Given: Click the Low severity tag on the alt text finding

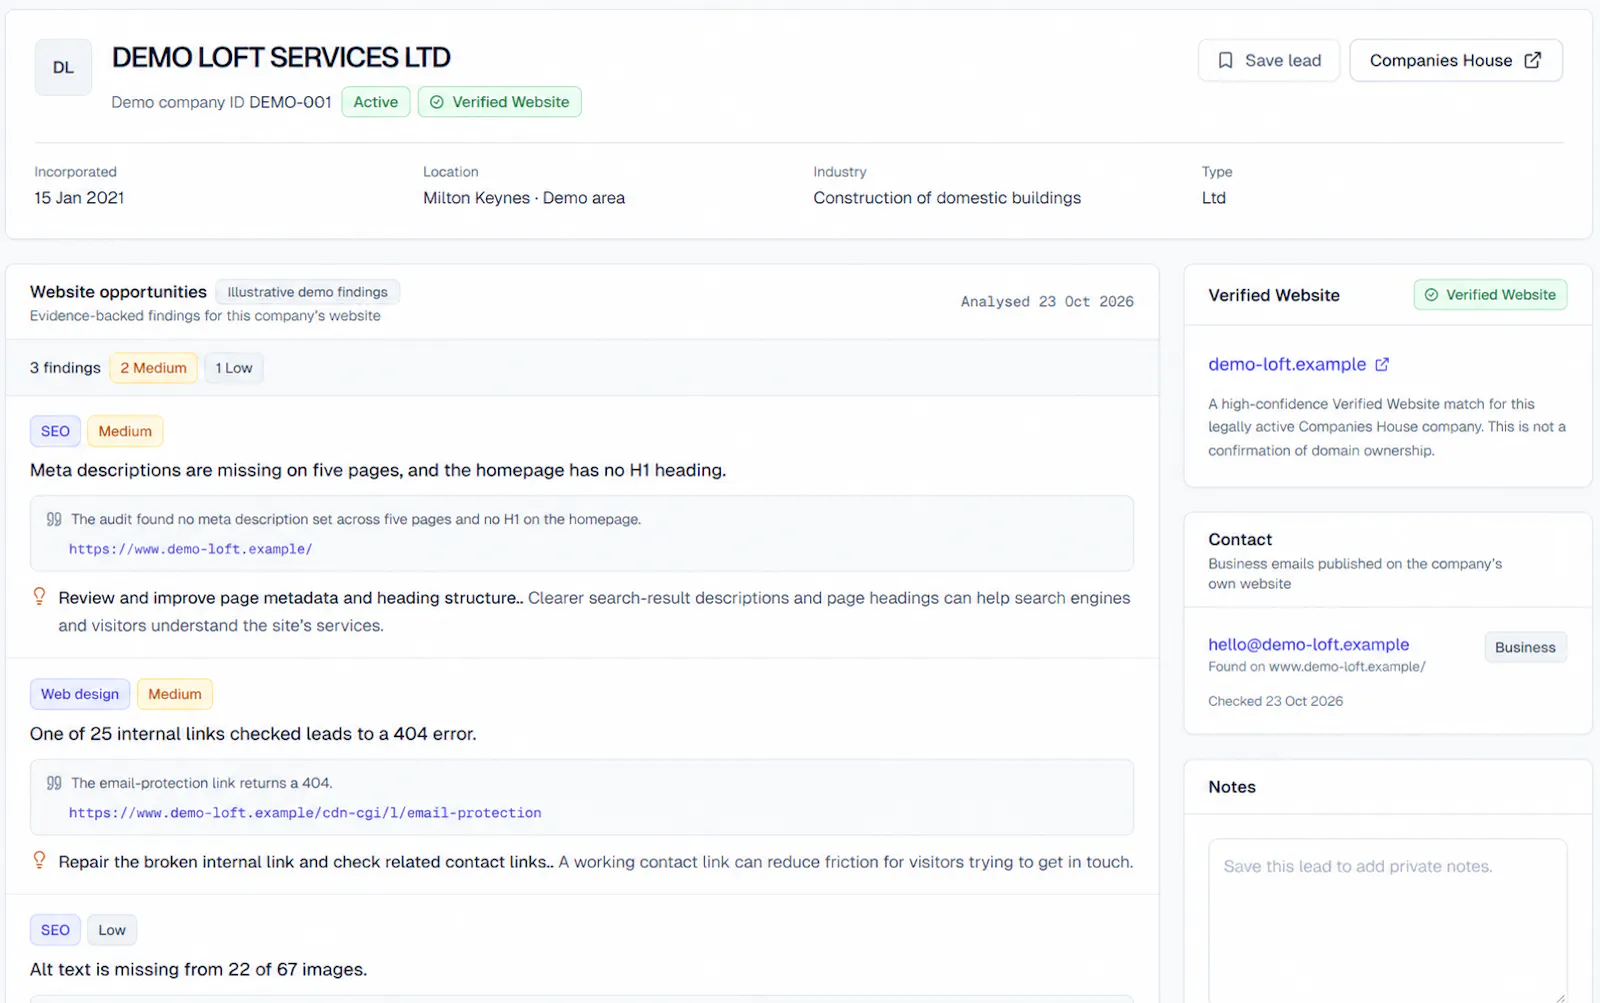Looking at the screenshot, I should (x=112, y=930).
